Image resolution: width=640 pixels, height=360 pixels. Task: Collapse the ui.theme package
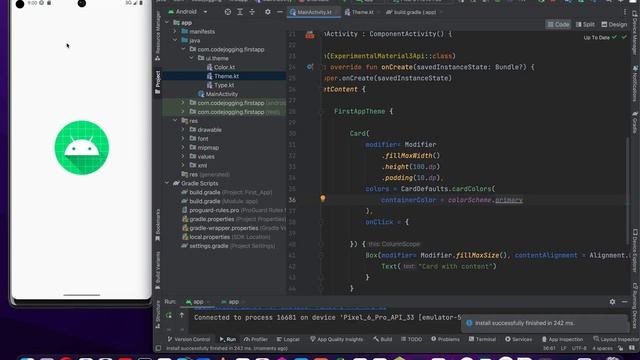click(x=191, y=58)
